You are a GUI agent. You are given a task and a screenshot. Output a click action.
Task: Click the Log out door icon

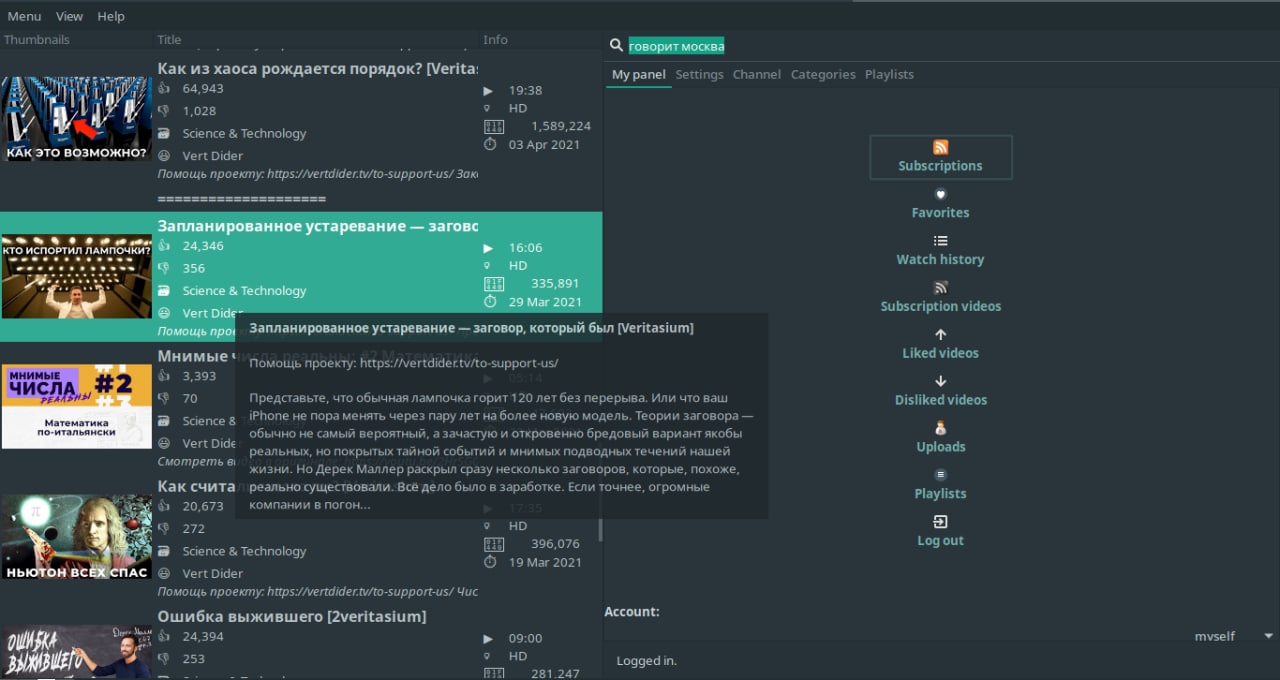940,522
